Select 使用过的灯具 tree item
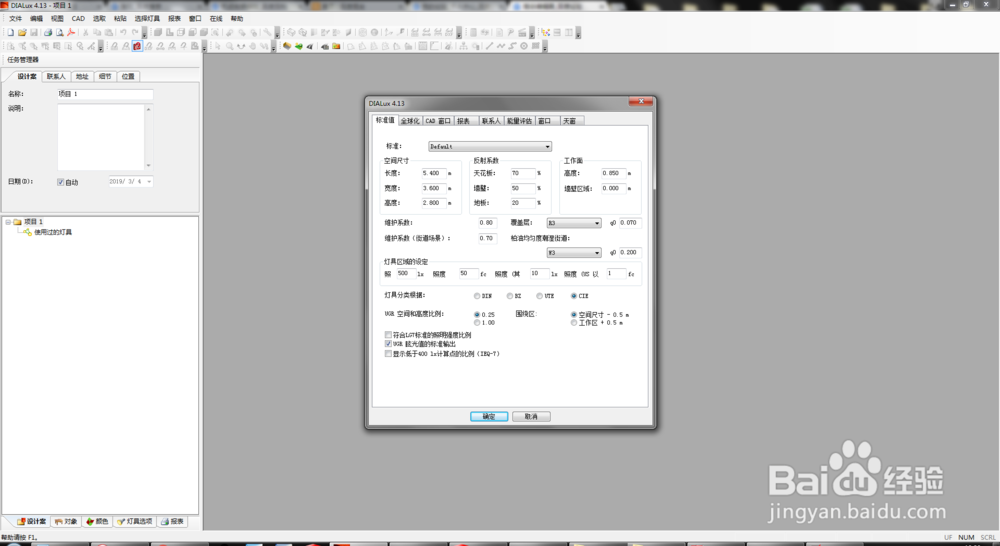 [53, 232]
